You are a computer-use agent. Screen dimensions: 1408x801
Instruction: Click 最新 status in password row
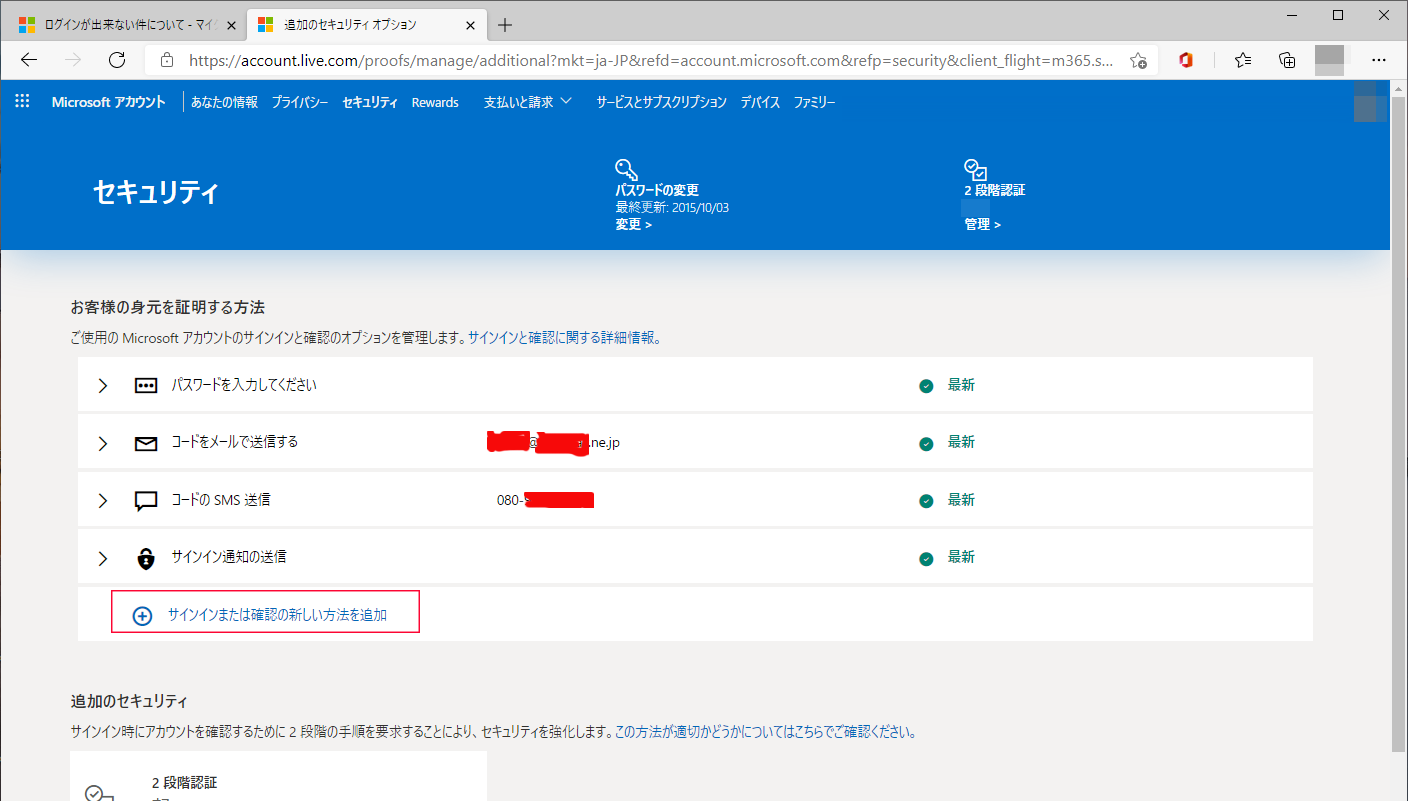(x=961, y=385)
